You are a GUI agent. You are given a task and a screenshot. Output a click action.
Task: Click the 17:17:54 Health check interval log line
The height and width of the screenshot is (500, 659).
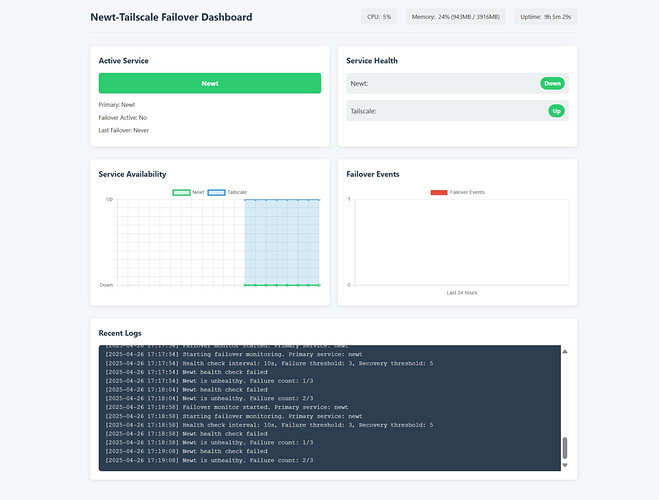[269, 363]
